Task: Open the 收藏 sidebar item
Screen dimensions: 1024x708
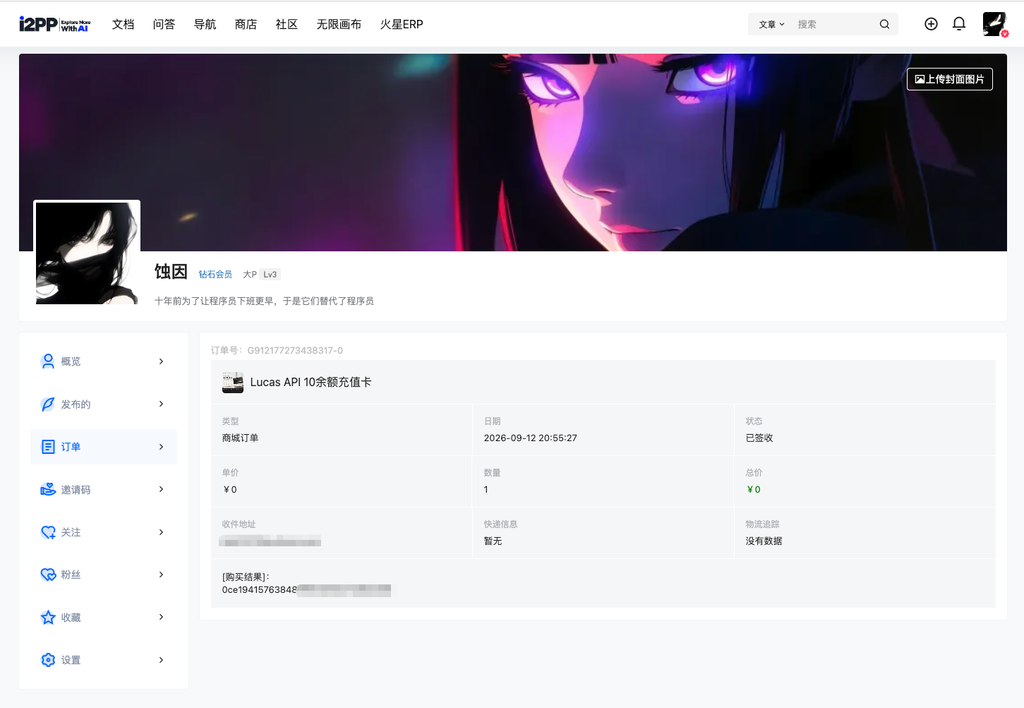Action: [x=104, y=617]
